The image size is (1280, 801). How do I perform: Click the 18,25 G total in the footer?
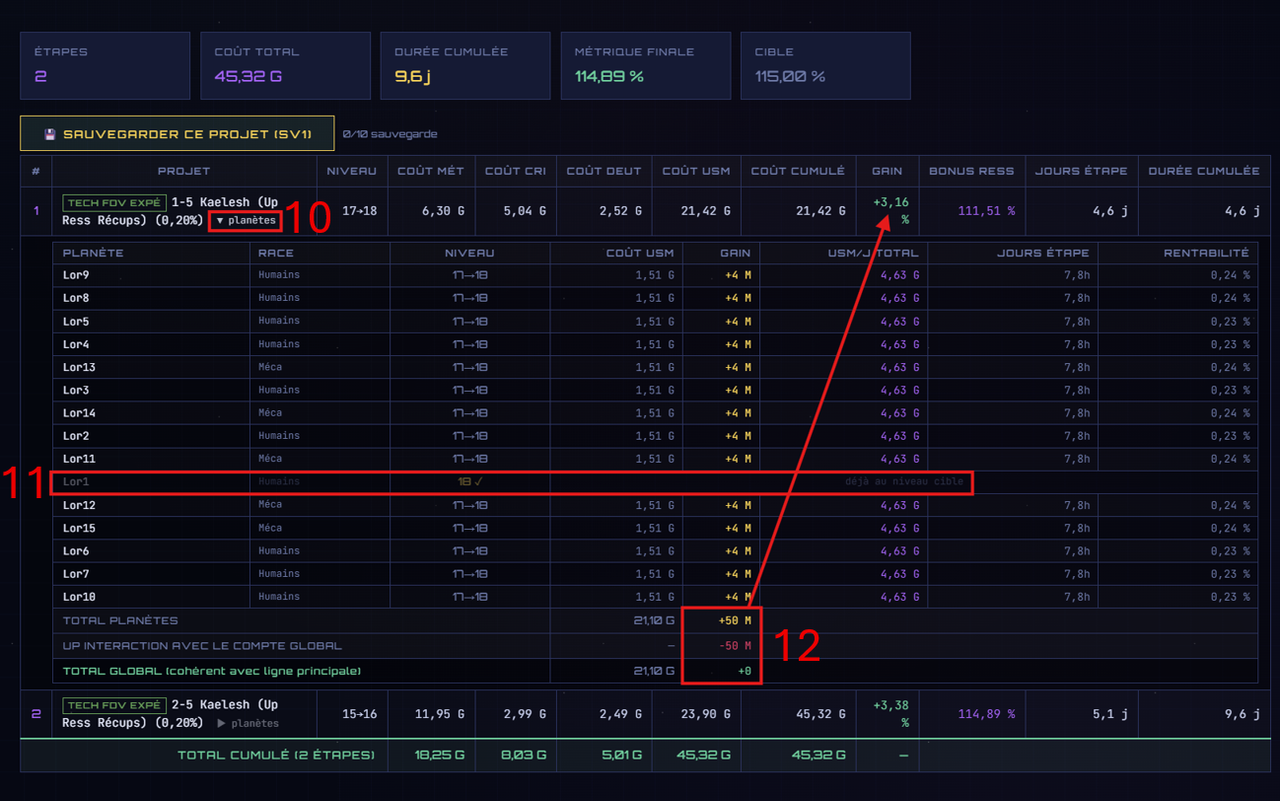point(440,755)
